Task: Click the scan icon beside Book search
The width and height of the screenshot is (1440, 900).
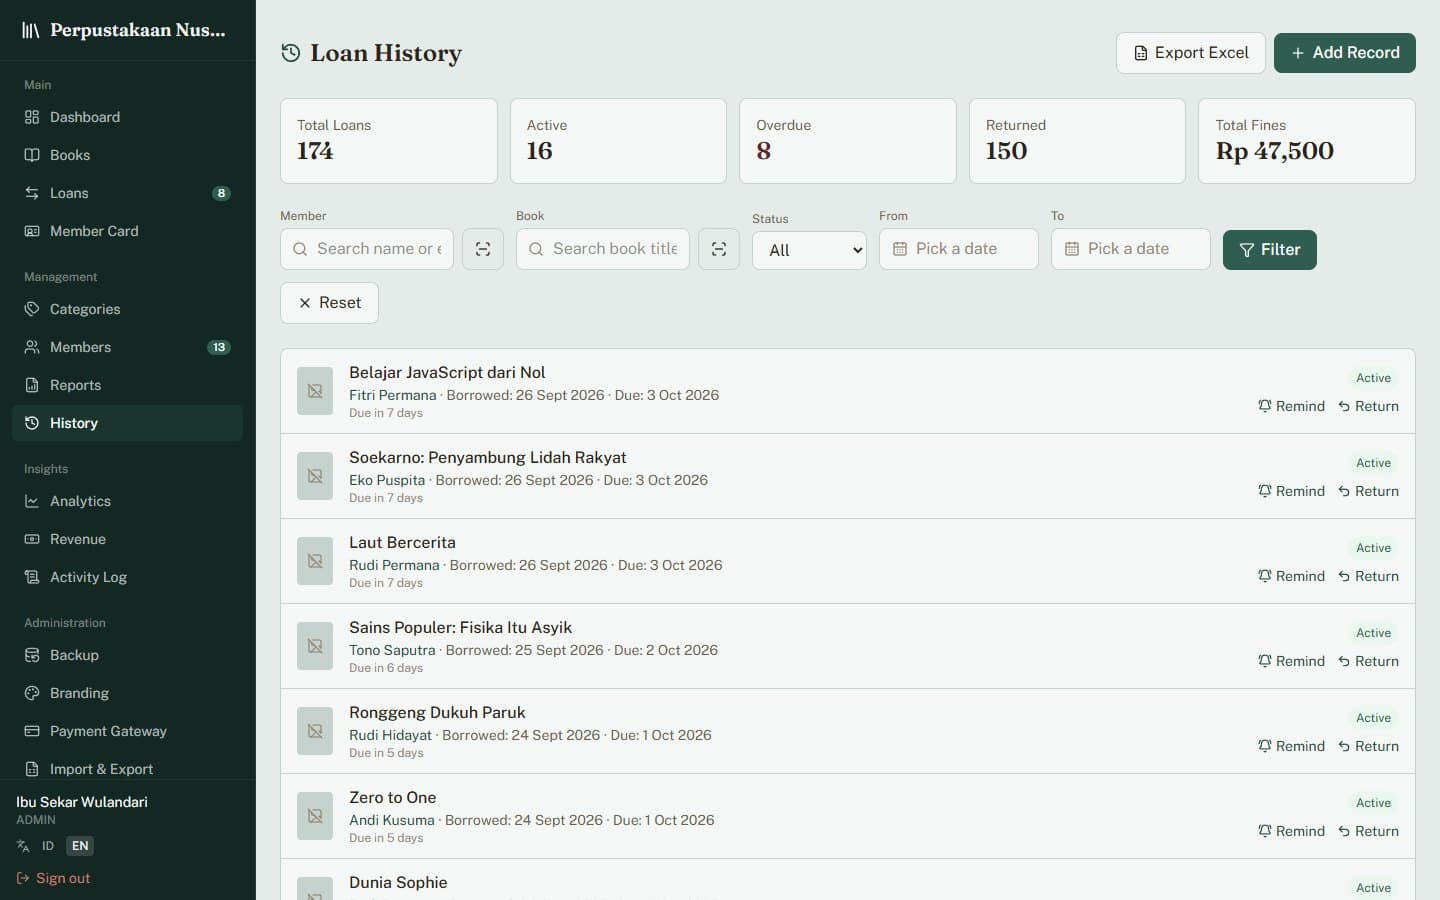Action: tap(719, 249)
